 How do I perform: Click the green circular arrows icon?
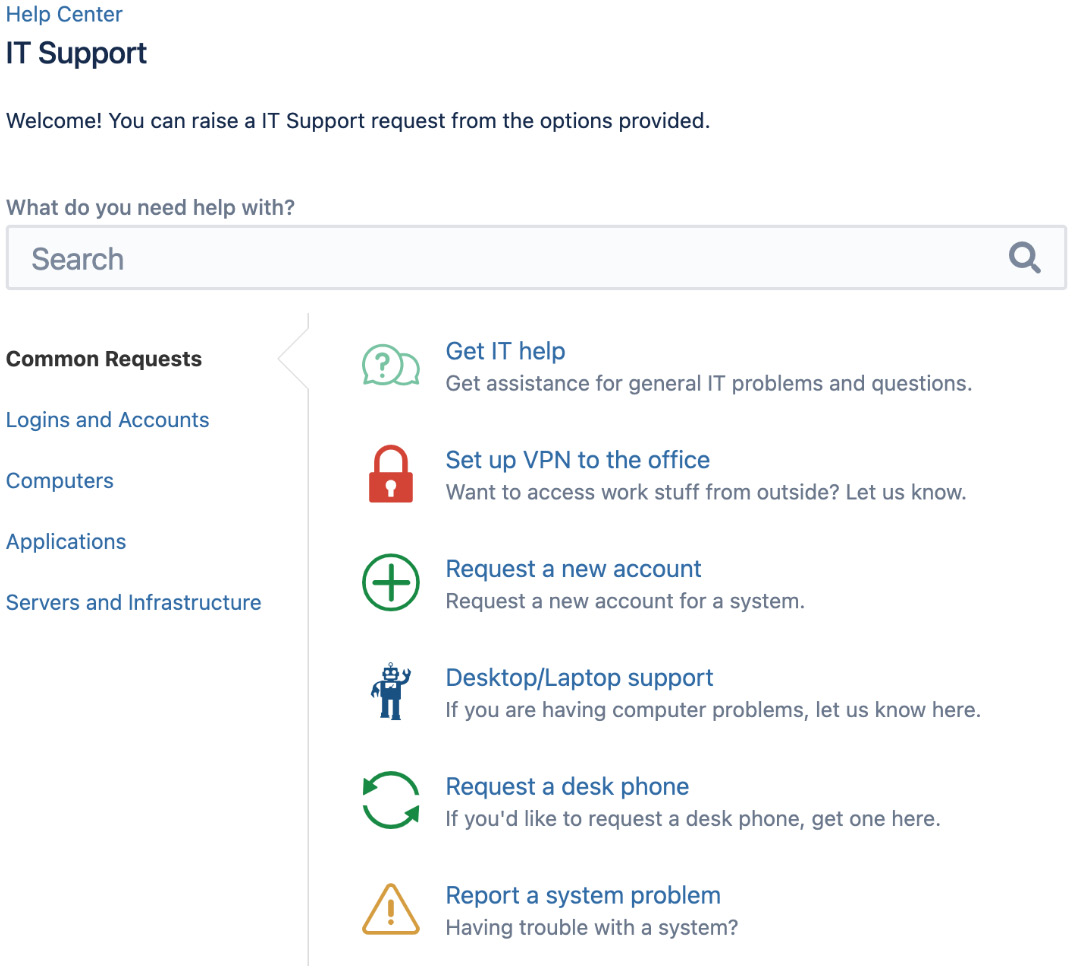point(390,800)
